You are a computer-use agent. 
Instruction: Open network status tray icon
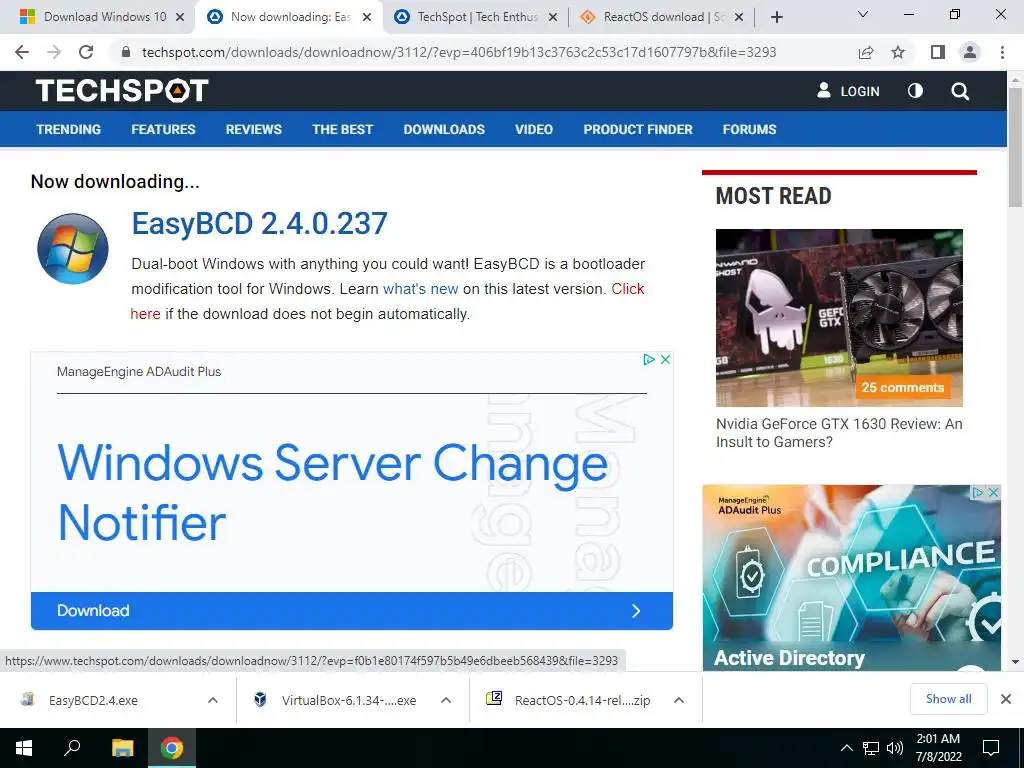click(871, 748)
